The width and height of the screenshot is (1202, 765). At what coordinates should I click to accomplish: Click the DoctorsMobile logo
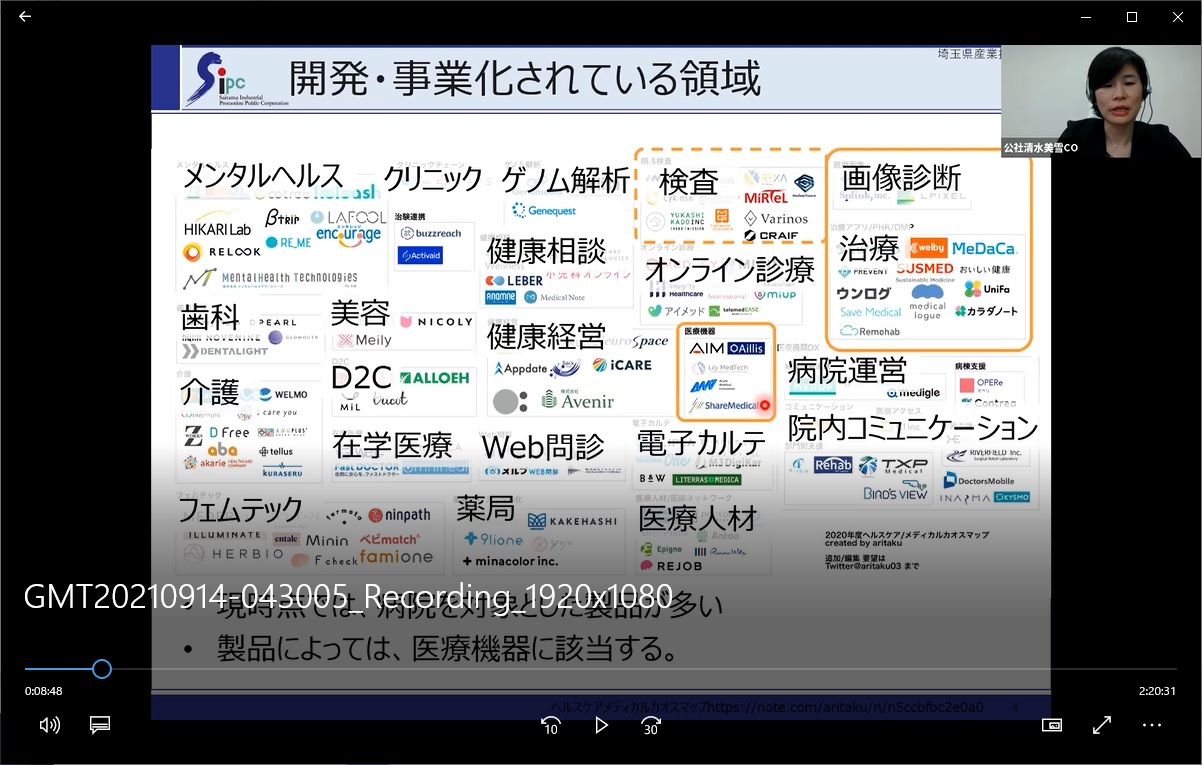tap(978, 481)
